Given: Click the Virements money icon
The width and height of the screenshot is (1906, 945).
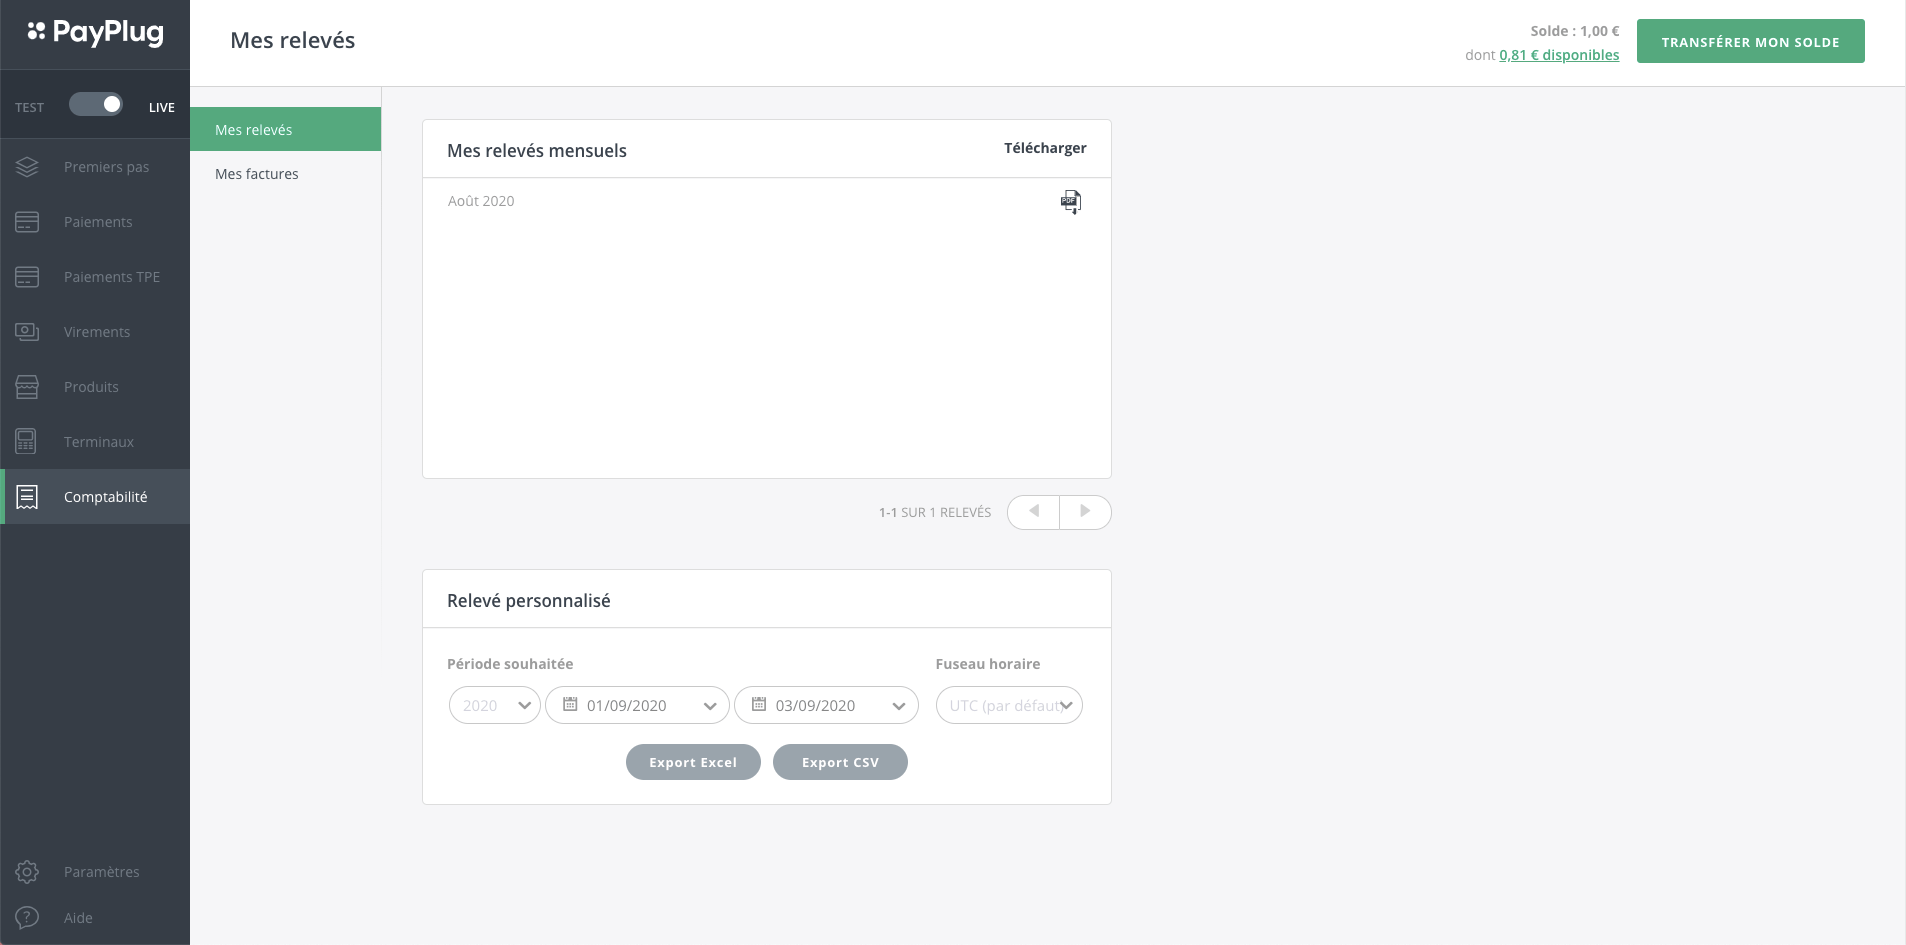Looking at the screenshot, I should (27, 332).
